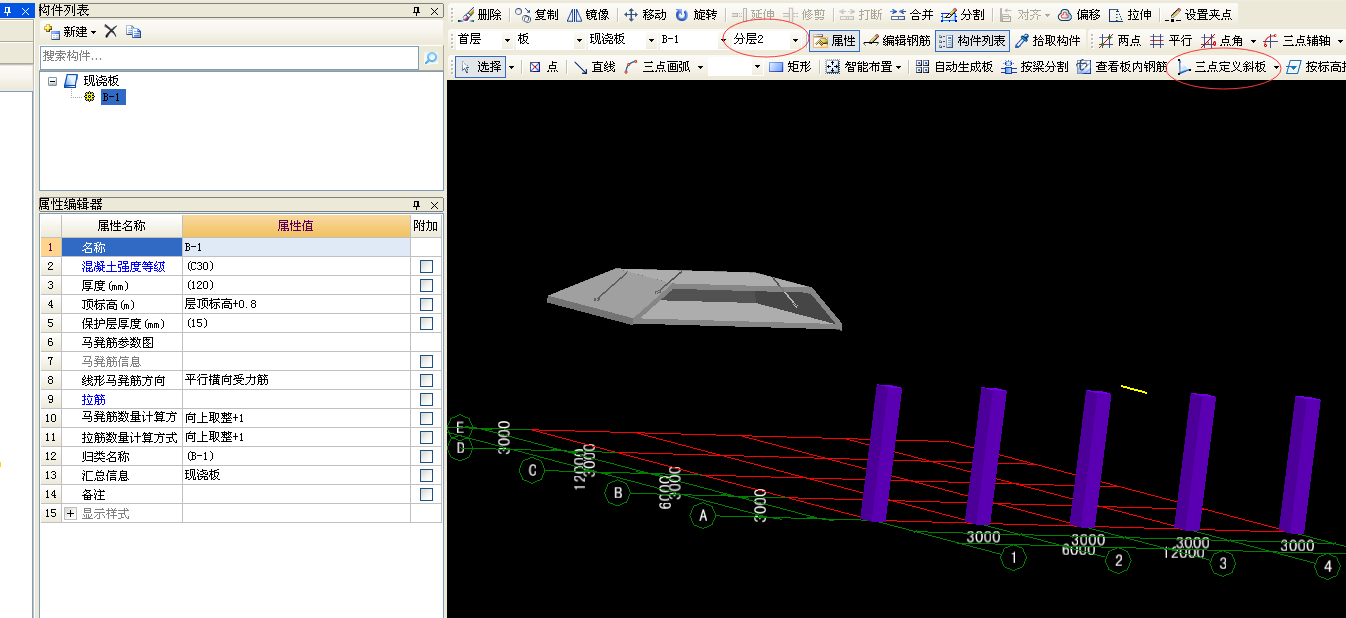Image resolution: width=1346 pixels, height=618 pixels.
Task: Click 顶标高 value 层顶标高+0.8
Action: (x=296, y=304)
